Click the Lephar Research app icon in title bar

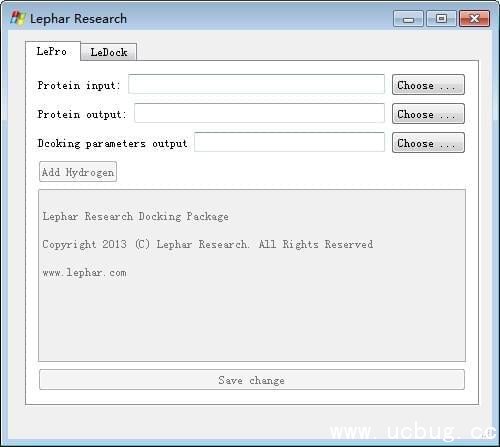point(17,18)
